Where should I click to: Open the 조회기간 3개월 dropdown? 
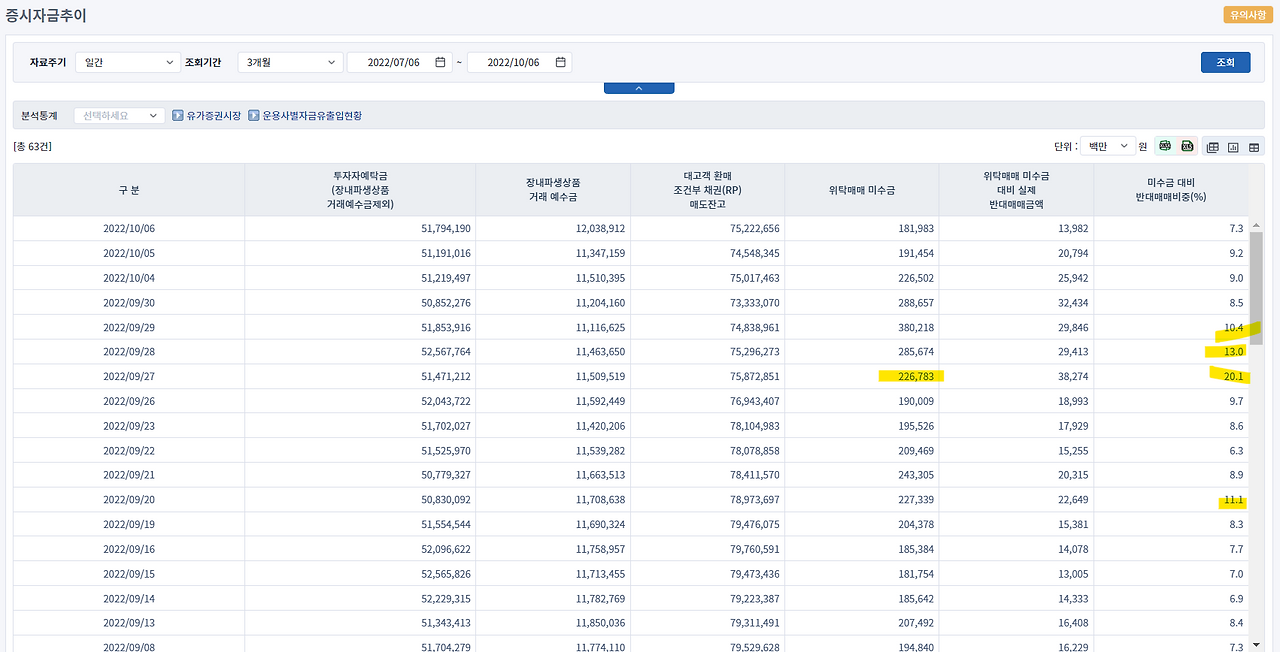point(290,62)
